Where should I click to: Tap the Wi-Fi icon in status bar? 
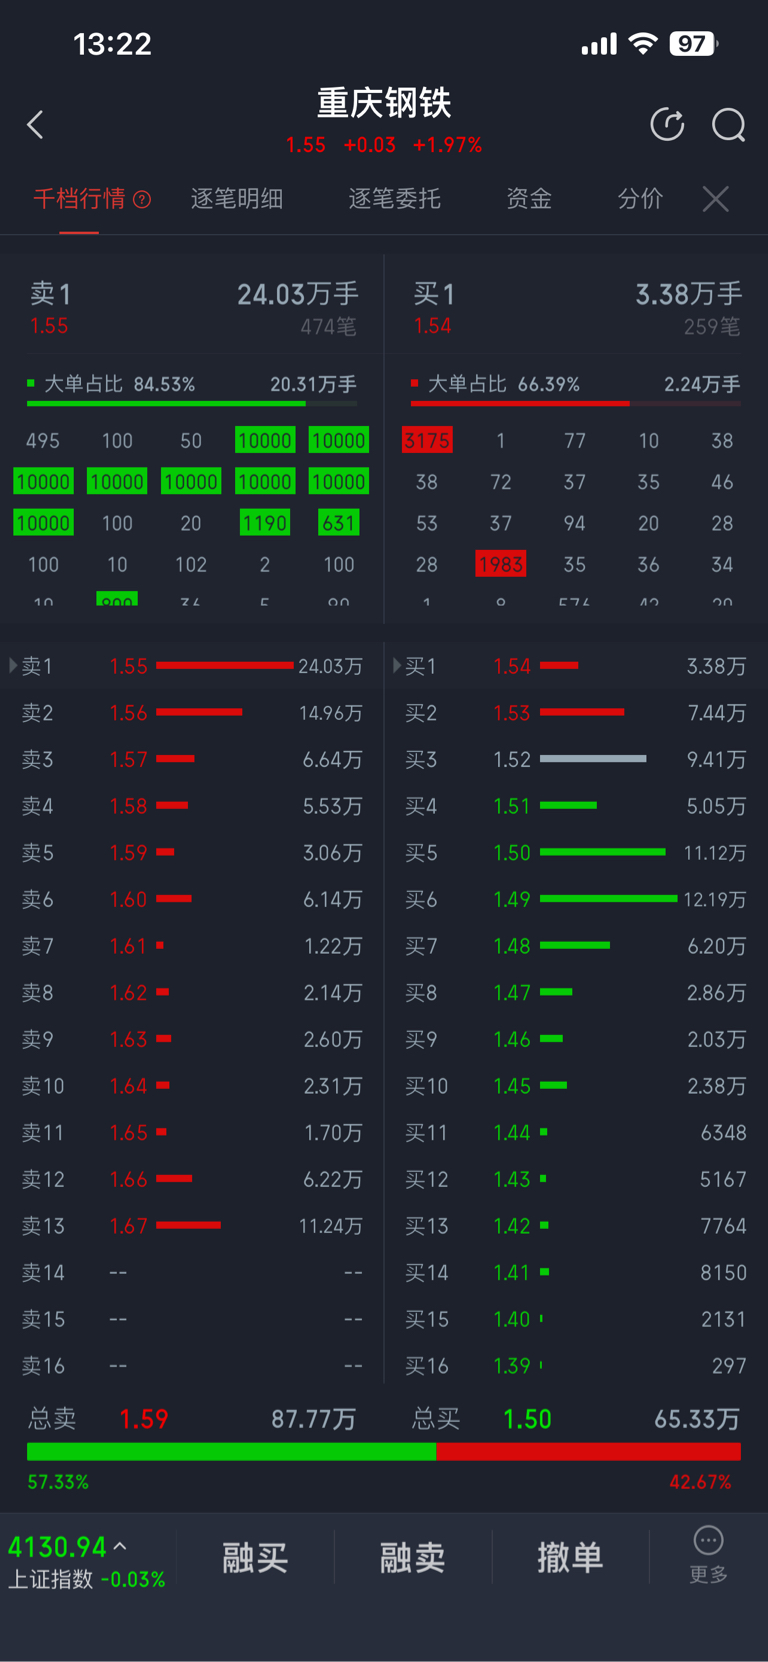click(643, 44)
